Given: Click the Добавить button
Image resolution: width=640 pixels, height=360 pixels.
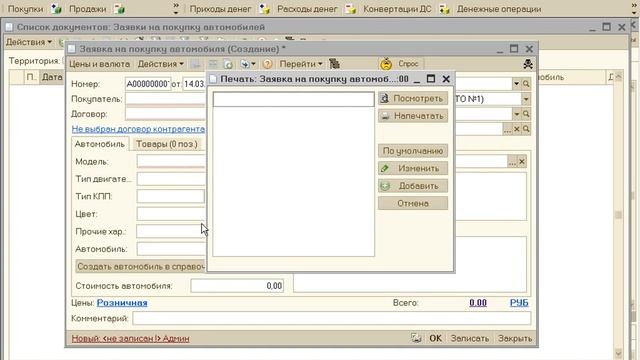Looking at the screenshot, I should coord(413,186).
